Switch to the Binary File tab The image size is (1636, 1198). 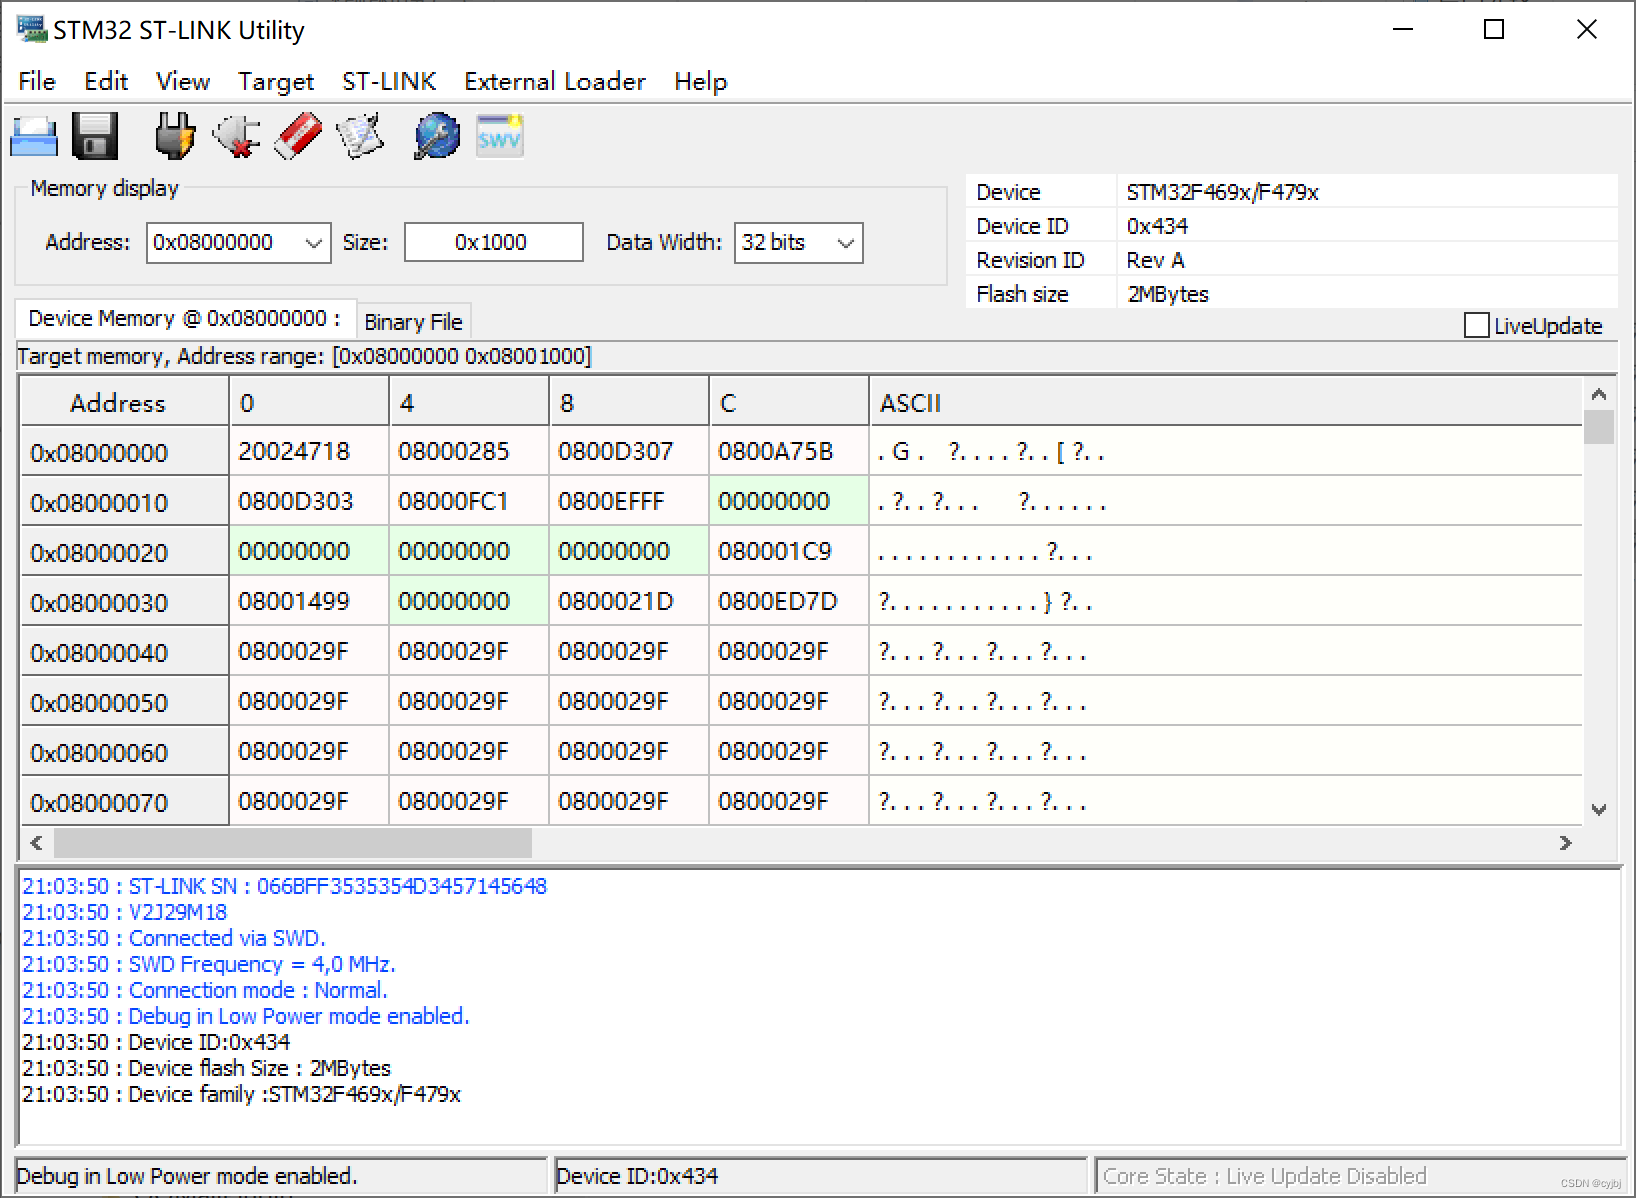(413, 322)
